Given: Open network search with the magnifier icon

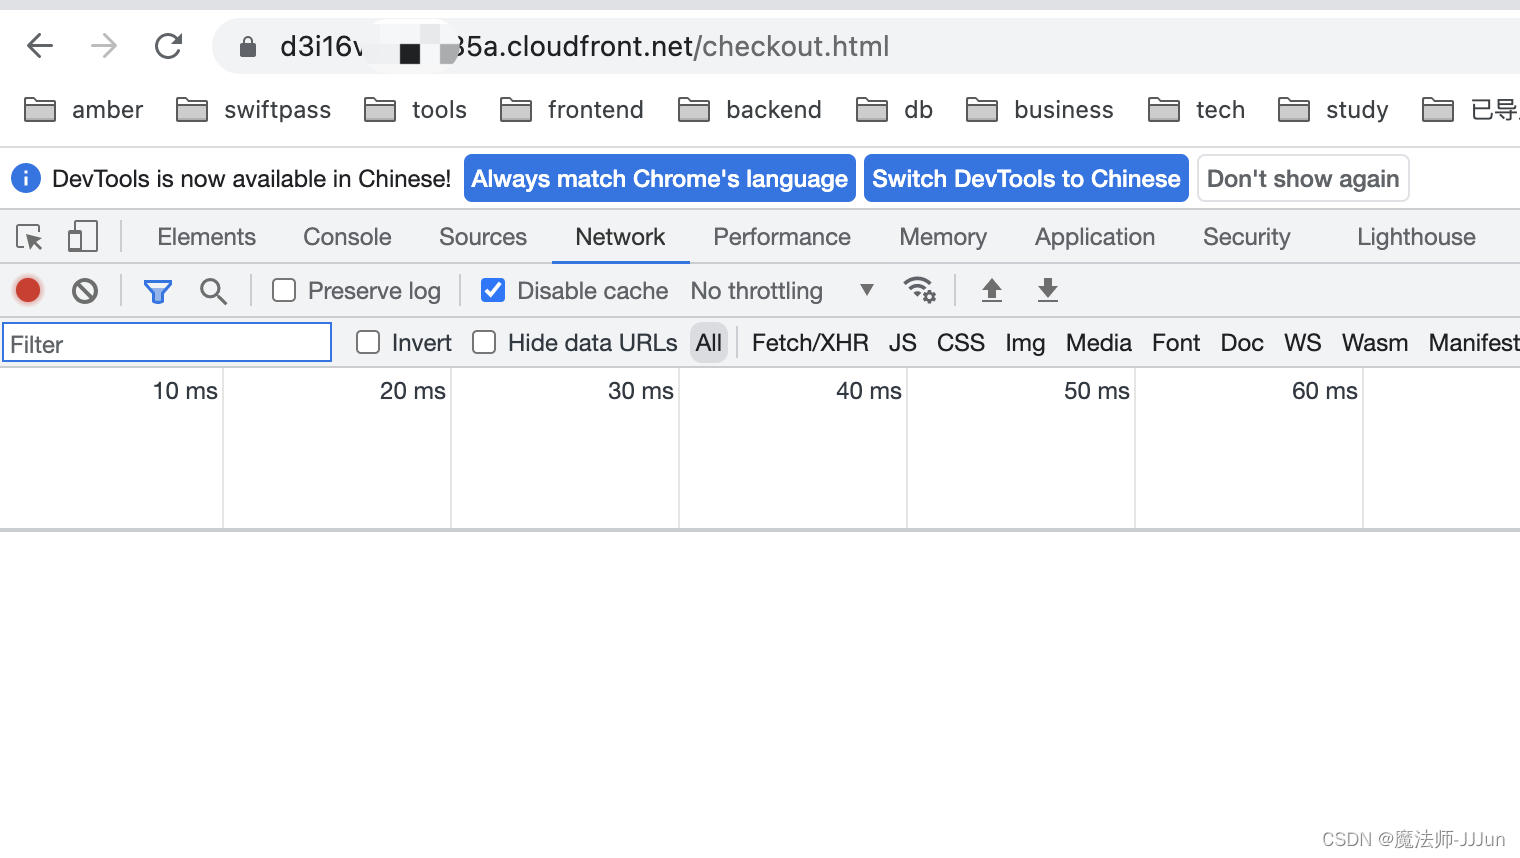Looking at the screenshot, I should (x=213, y=291).
